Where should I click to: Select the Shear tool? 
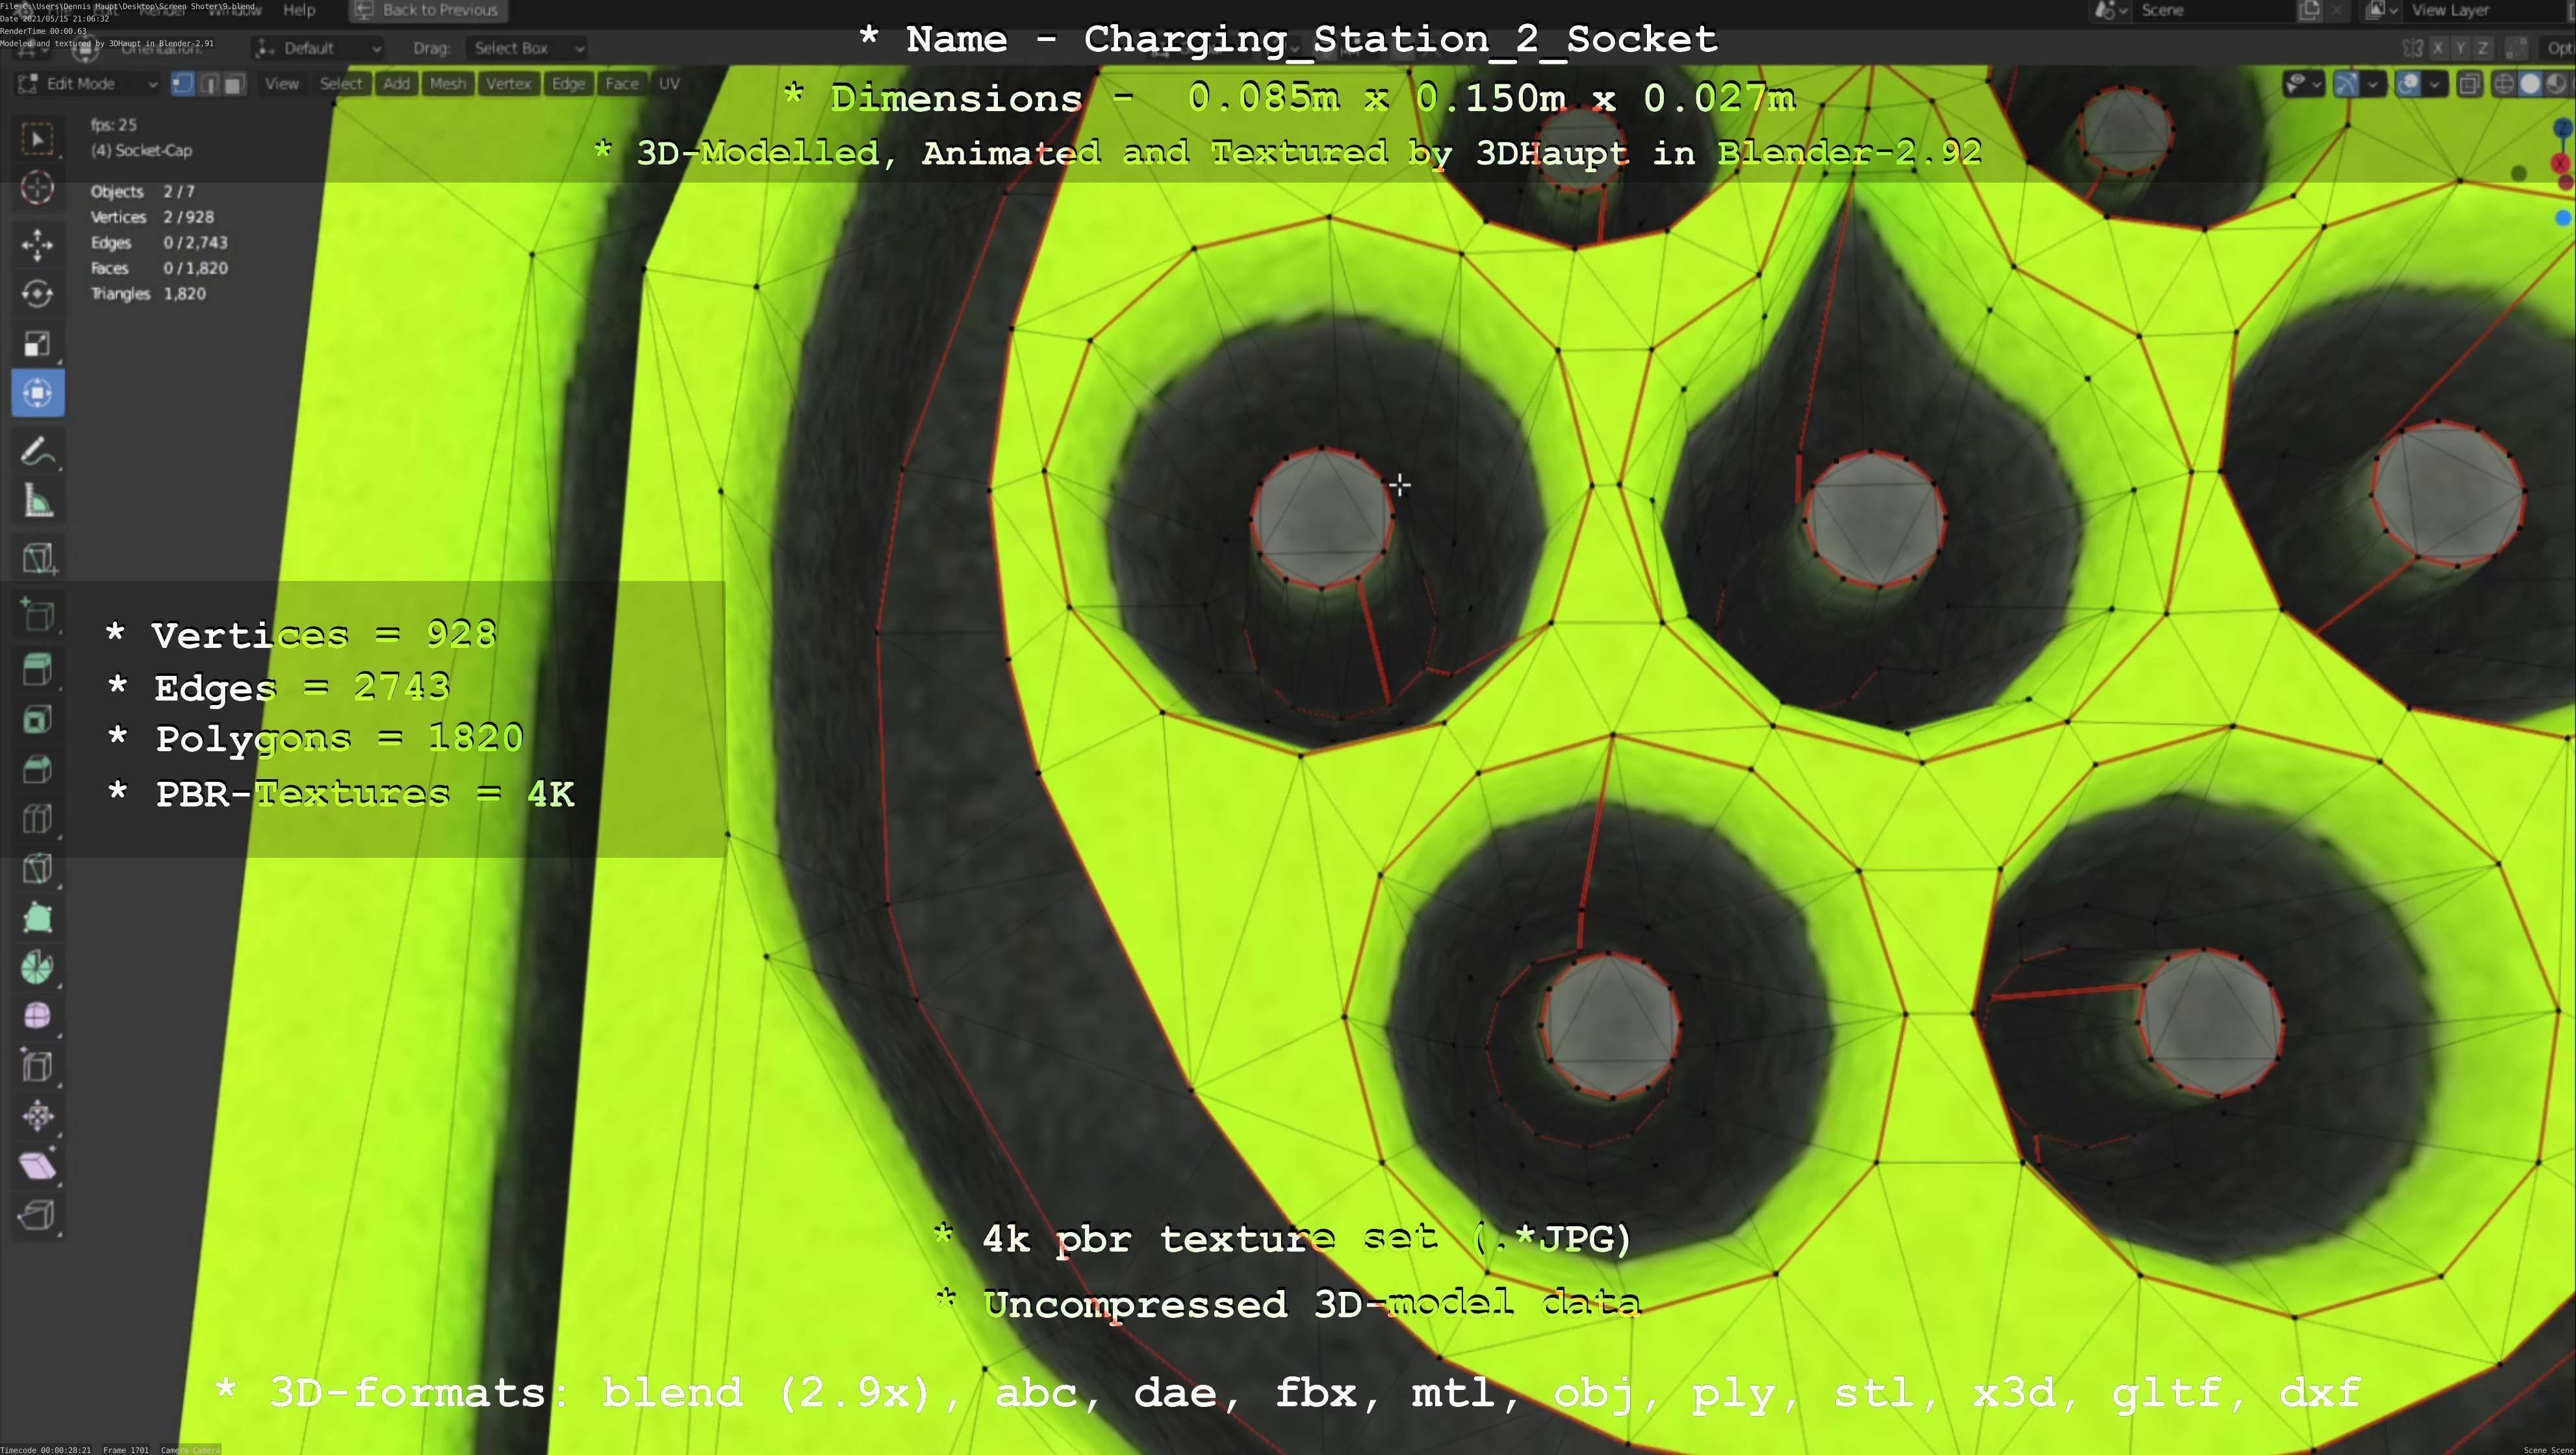point(37,1166)
